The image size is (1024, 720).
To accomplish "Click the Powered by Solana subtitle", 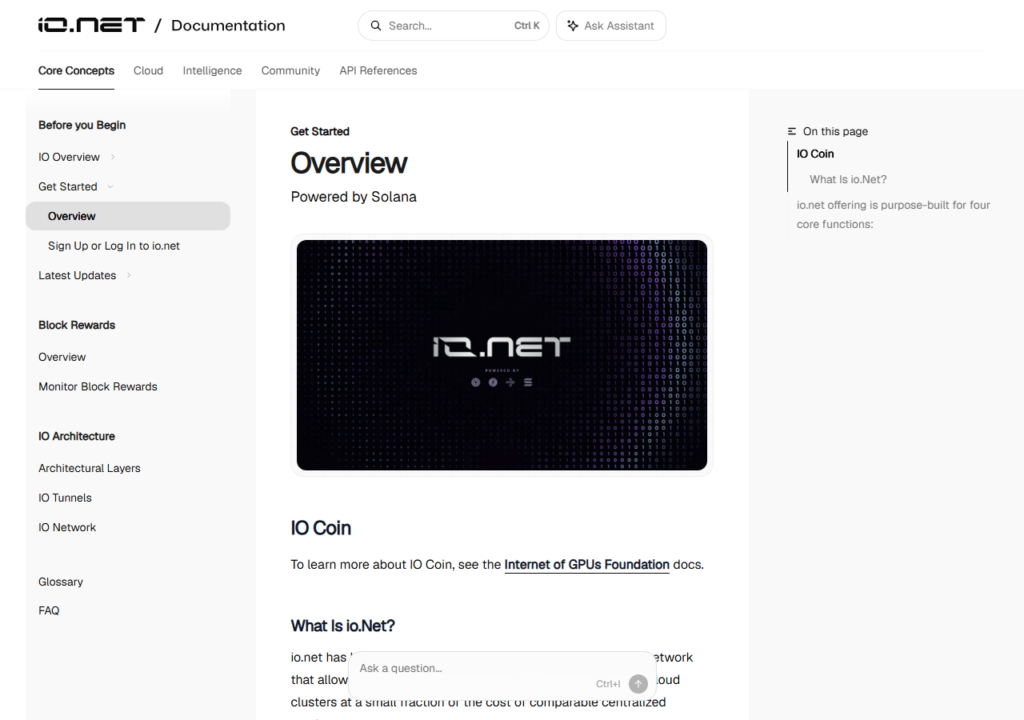I will pos(353,197).
